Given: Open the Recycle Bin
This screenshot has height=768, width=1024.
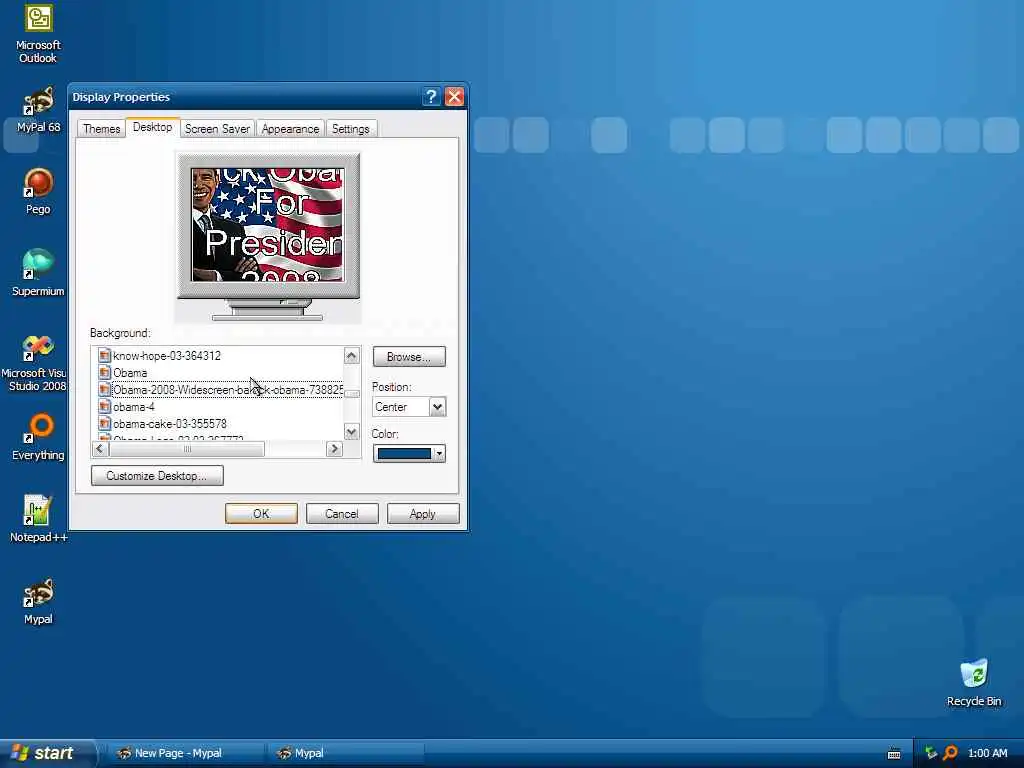Looking at the screenshot, I should 974,683.
